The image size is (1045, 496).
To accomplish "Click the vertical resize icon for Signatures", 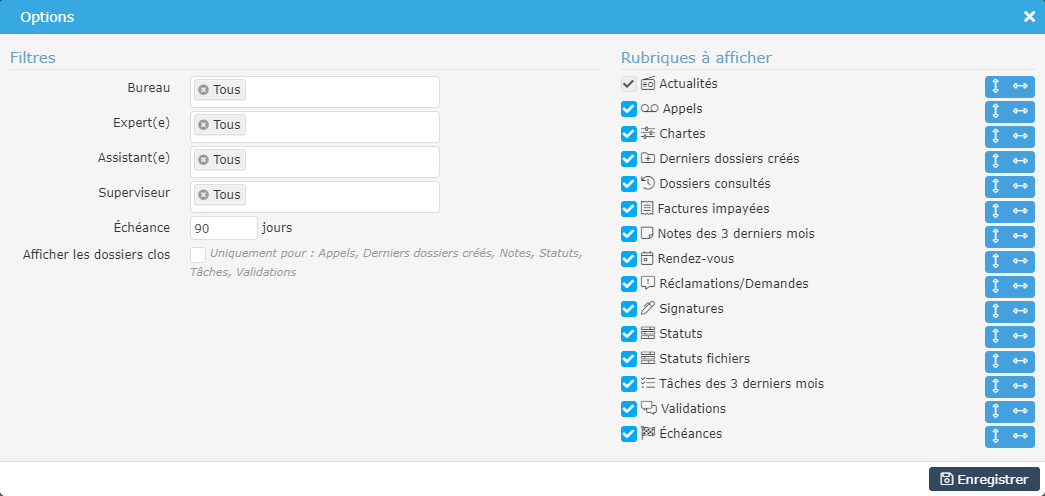I will click(x=997, y=311).
